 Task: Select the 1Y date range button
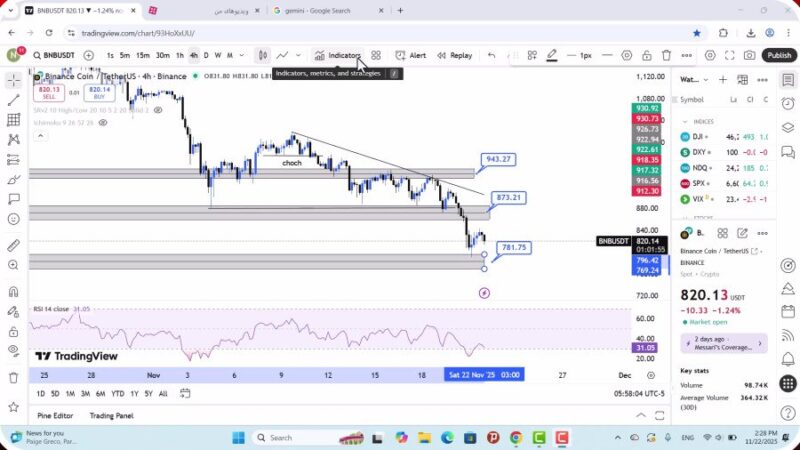(x=134, y=393)
